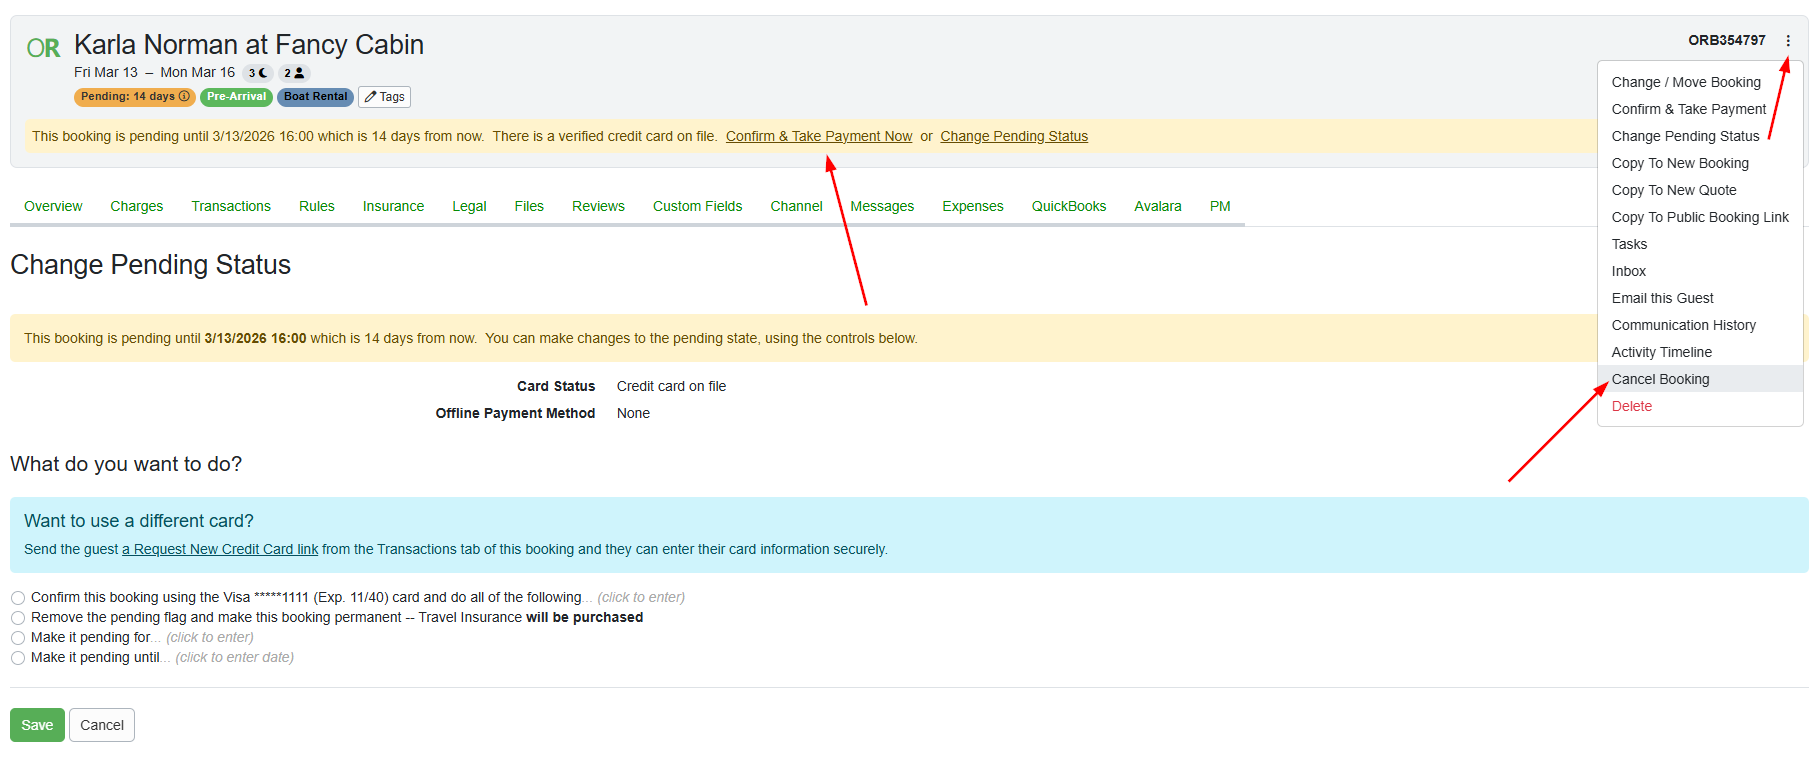Choose the red Delete menu item
This screenshot has width=1809, height=758.
(1700, 406)
